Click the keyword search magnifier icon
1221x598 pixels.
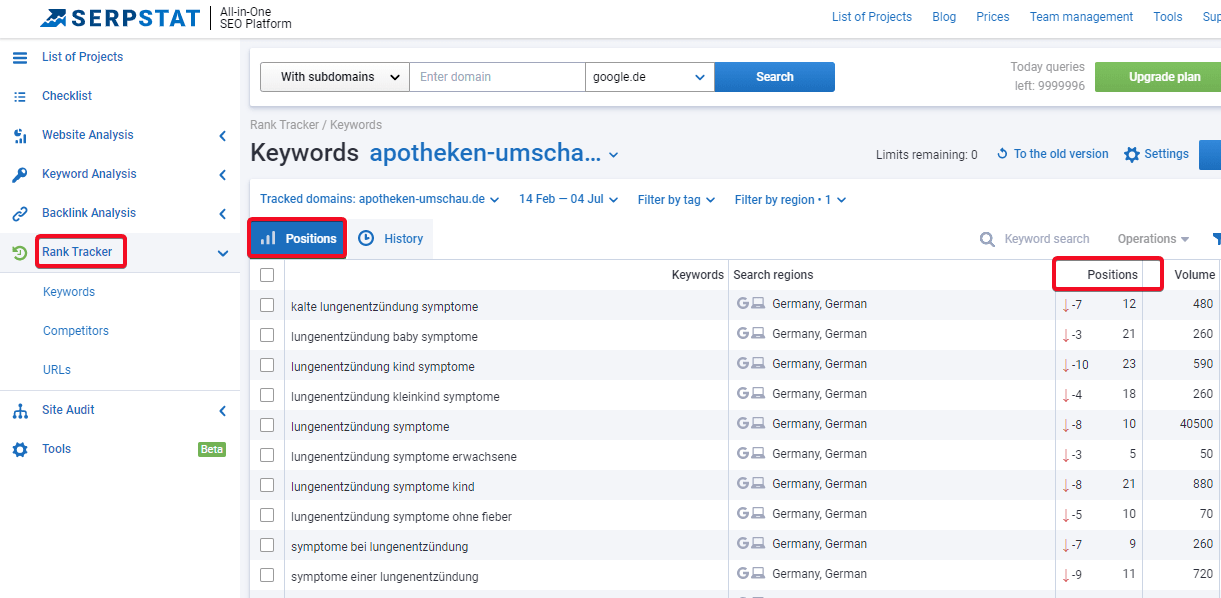click(x=987, y=239)
